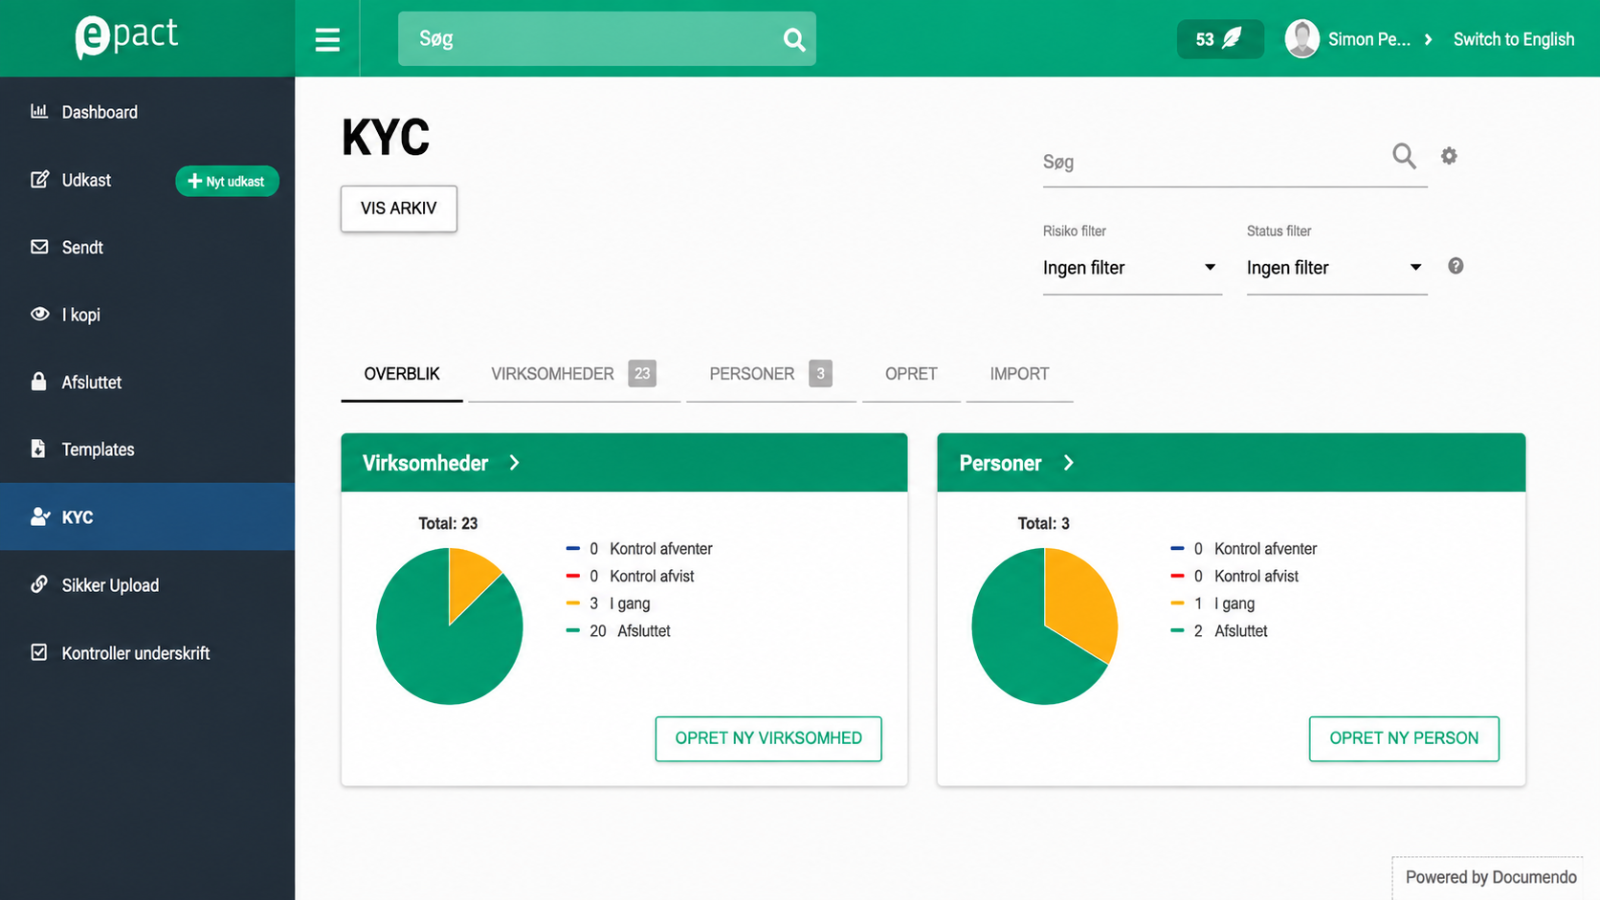Image resolution: width=1600 pixels, height=900 pixels.
Task: Click the KYC user-check icon
Action: 40,516
